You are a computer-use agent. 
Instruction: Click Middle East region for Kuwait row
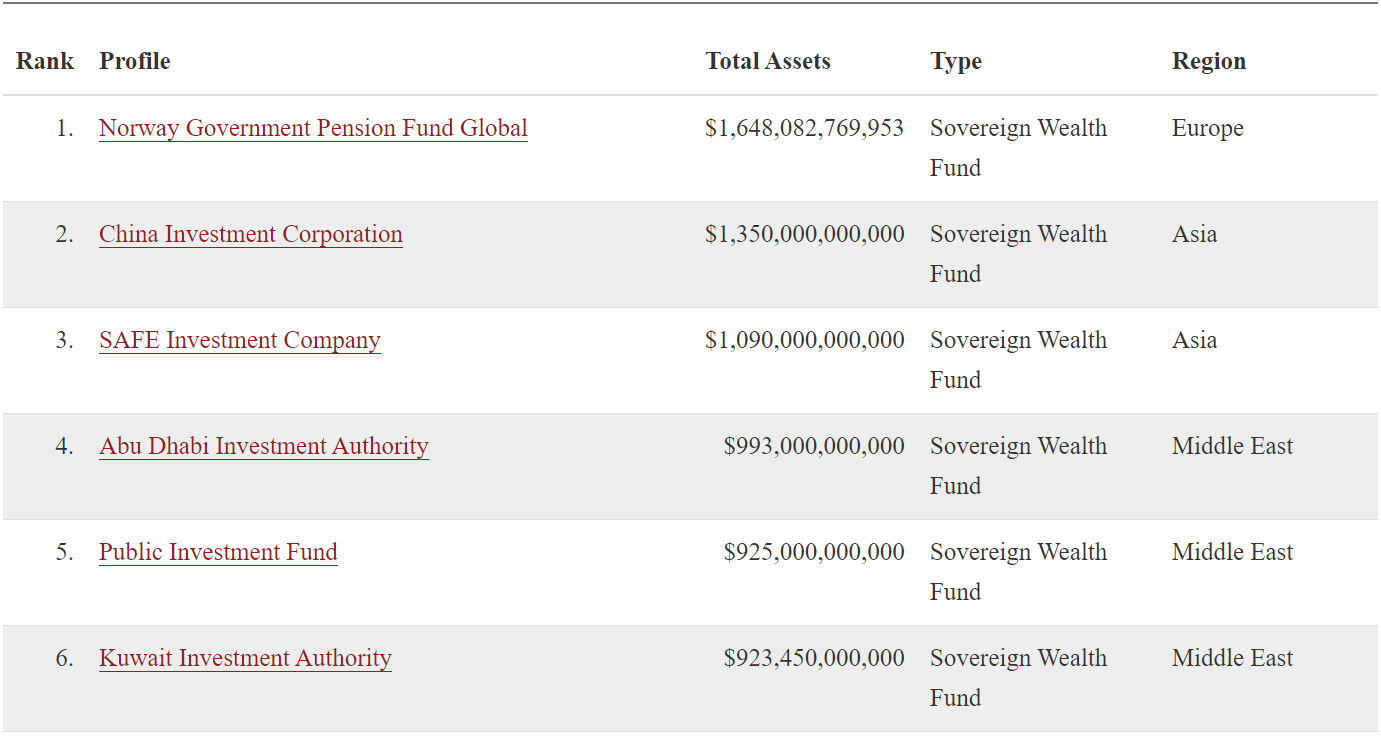click(1232, 658)
